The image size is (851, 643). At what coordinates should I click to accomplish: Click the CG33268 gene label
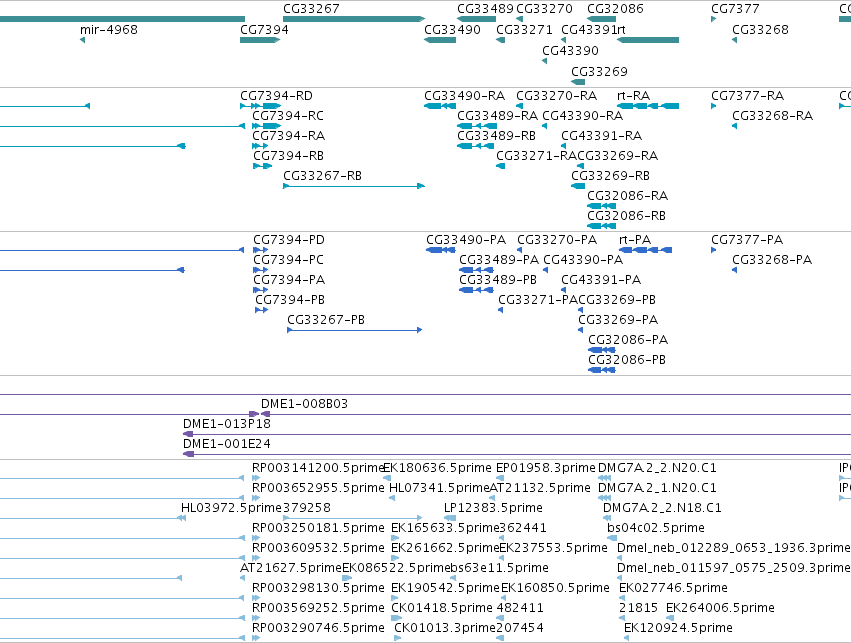[x=760, y=30]
